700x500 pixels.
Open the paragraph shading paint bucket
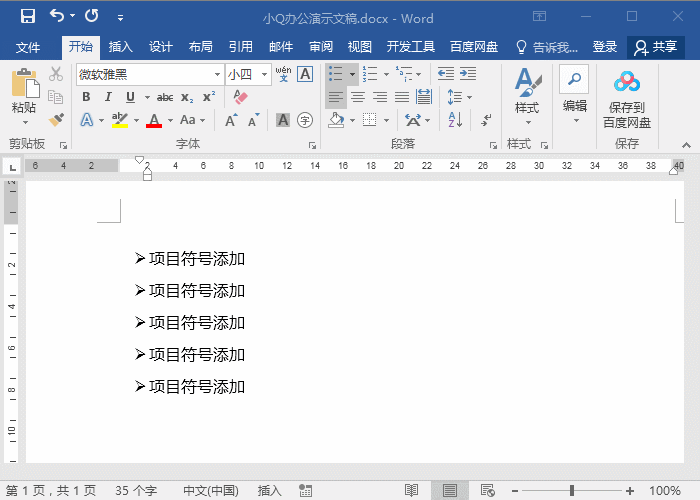pyautogui.click(x=336, y=120)
